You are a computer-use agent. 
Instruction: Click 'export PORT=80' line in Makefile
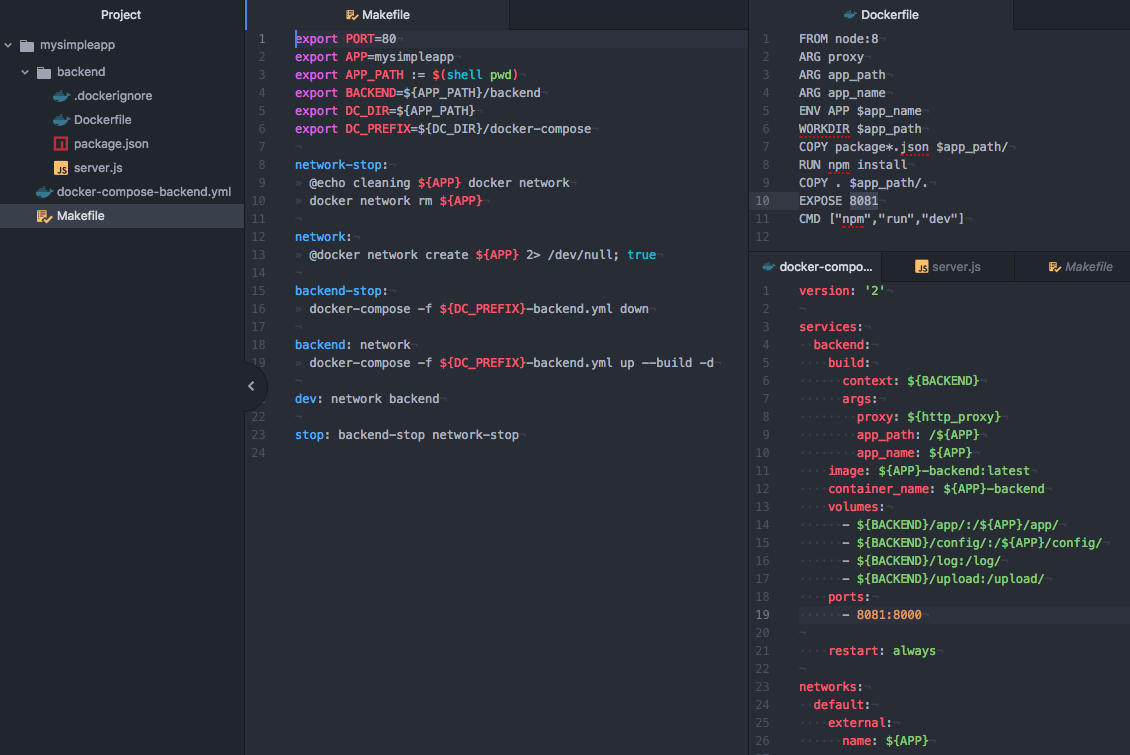(x=345, y=39)
